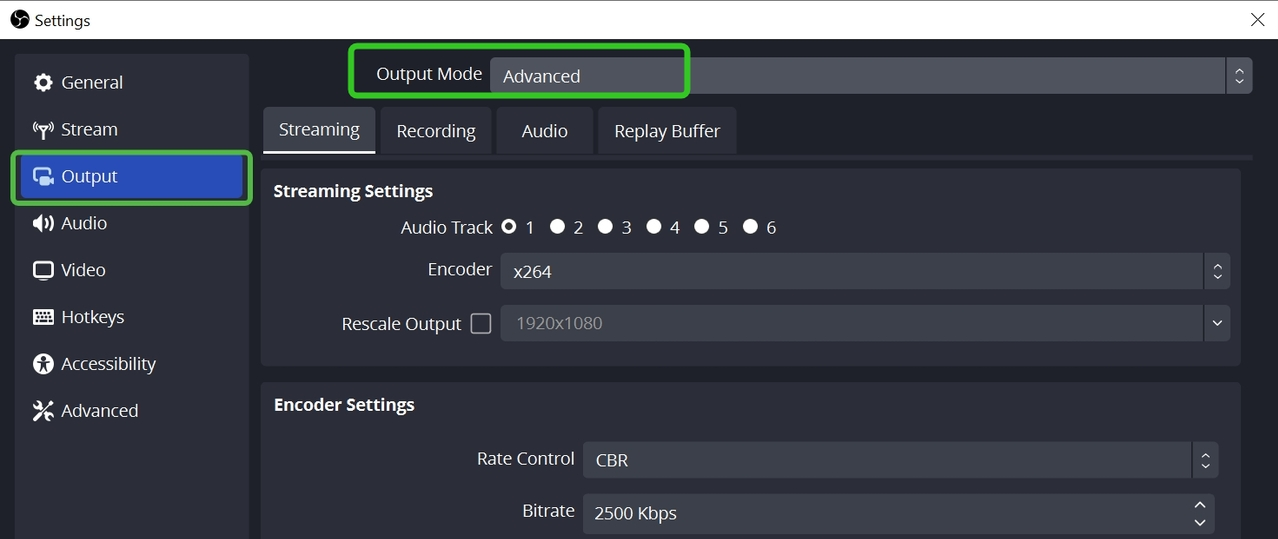The height and width of the screenshot is (539, 1278).
Task: Enable the Rescale Output checkbox
Action: click(x=481, y=324)
